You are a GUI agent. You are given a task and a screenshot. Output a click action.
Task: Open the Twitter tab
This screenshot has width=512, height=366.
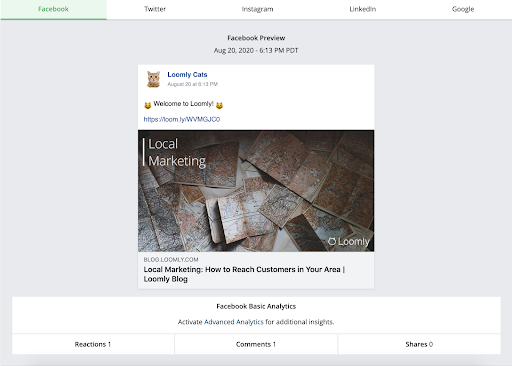pos(155,9)
